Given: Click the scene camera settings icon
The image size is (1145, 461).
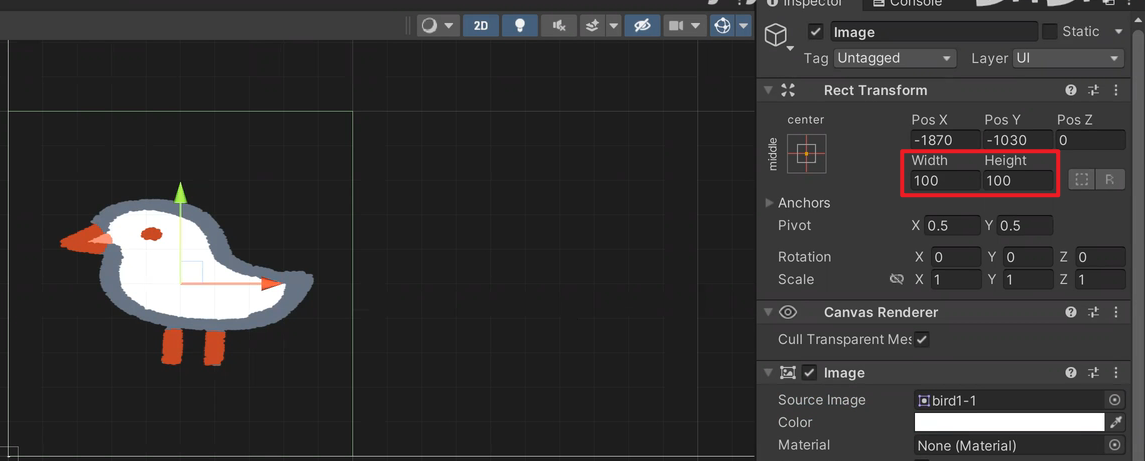Looking at the screenshot, I should pos(676,26).
